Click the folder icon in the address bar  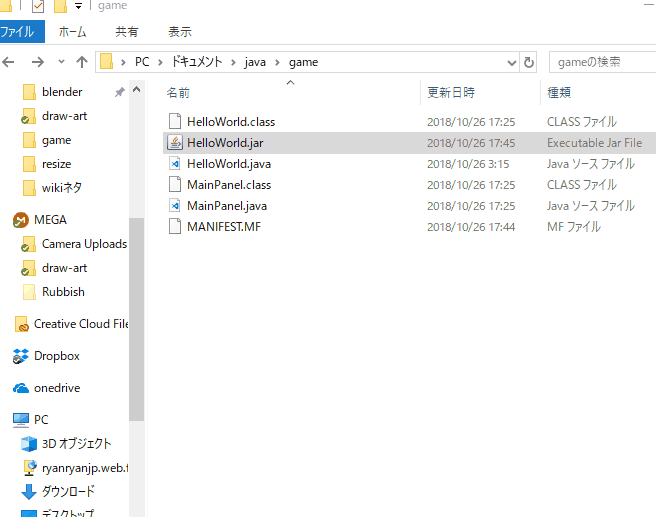(107, 62)
